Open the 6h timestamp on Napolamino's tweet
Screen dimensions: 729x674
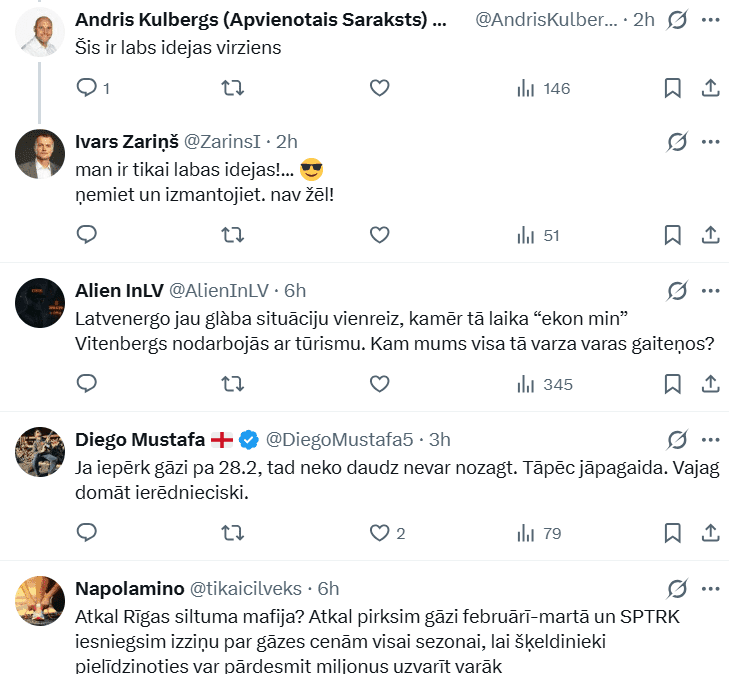[328, 588]
